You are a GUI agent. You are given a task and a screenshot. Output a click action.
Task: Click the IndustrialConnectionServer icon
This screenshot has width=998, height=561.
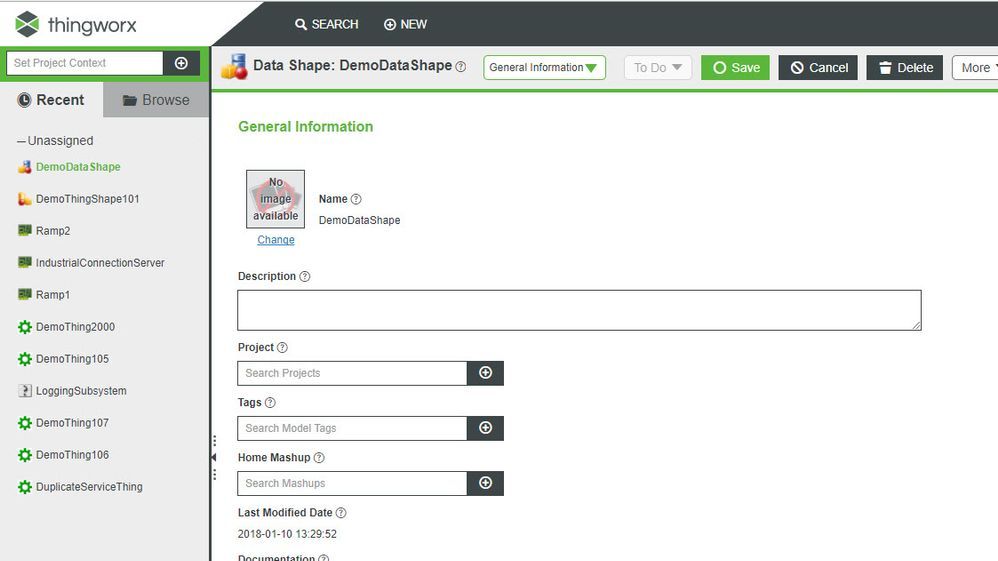(25, 262)
